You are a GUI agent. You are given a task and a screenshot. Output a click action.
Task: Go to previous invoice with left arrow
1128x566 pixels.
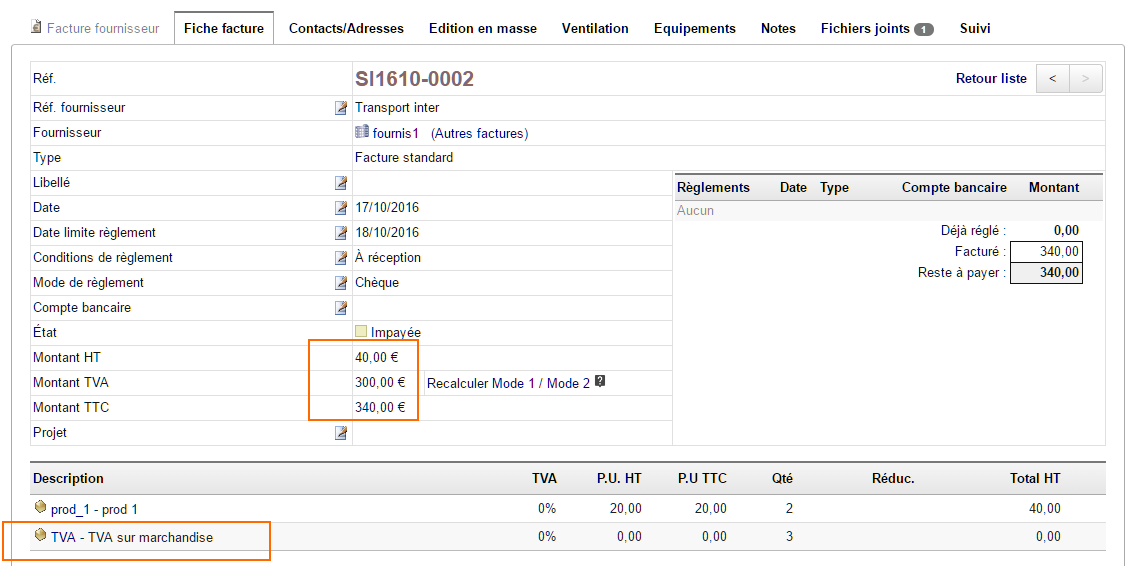pyautogui.click(x=1052, y=79)
